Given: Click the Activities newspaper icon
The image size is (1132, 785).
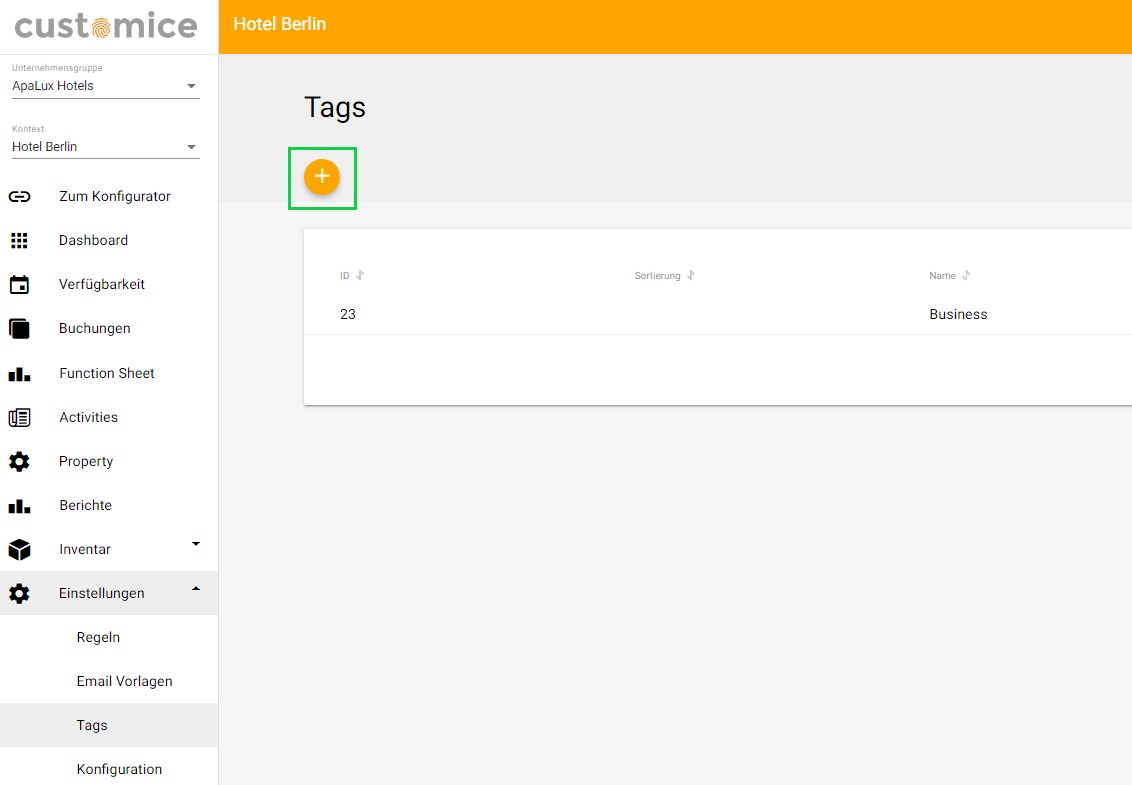Looking at the screenshot, I should coord(19,417).
